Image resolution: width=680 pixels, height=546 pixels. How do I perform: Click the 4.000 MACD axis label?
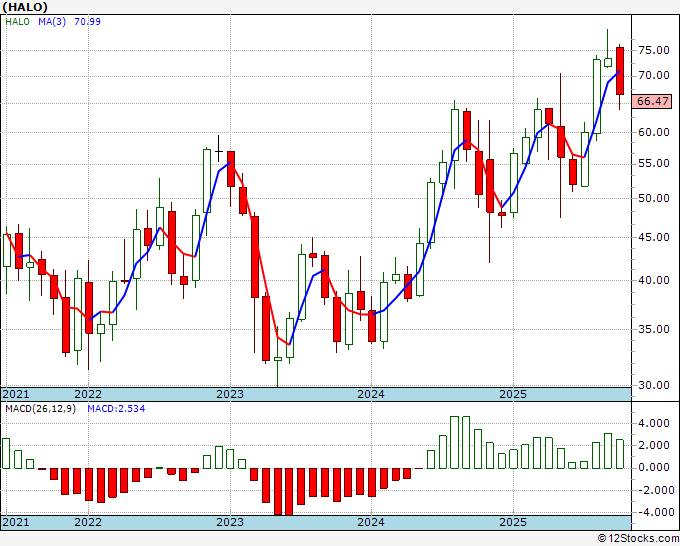(654, 423)
